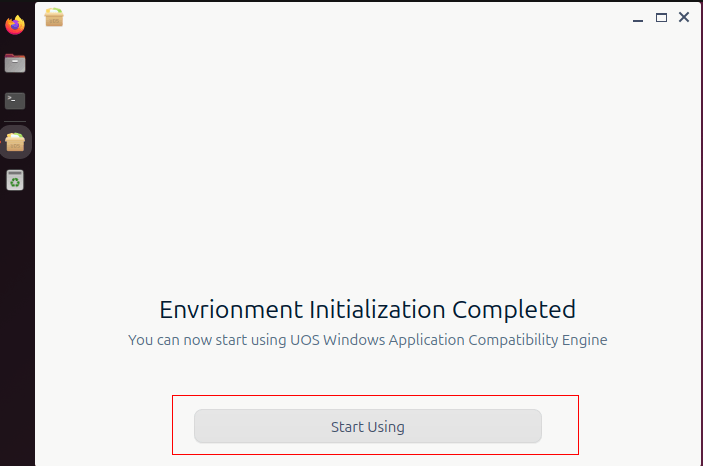The image size is (703, 466).
Task: Click the word Application in the subtitle
Action: [x=426, y=340]
